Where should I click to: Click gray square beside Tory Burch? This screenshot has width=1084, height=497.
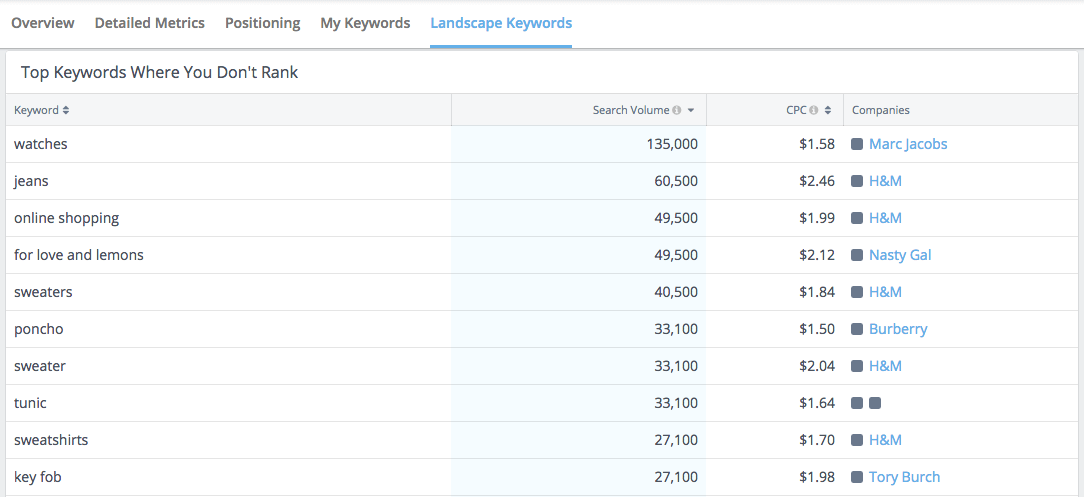point(857,477)
